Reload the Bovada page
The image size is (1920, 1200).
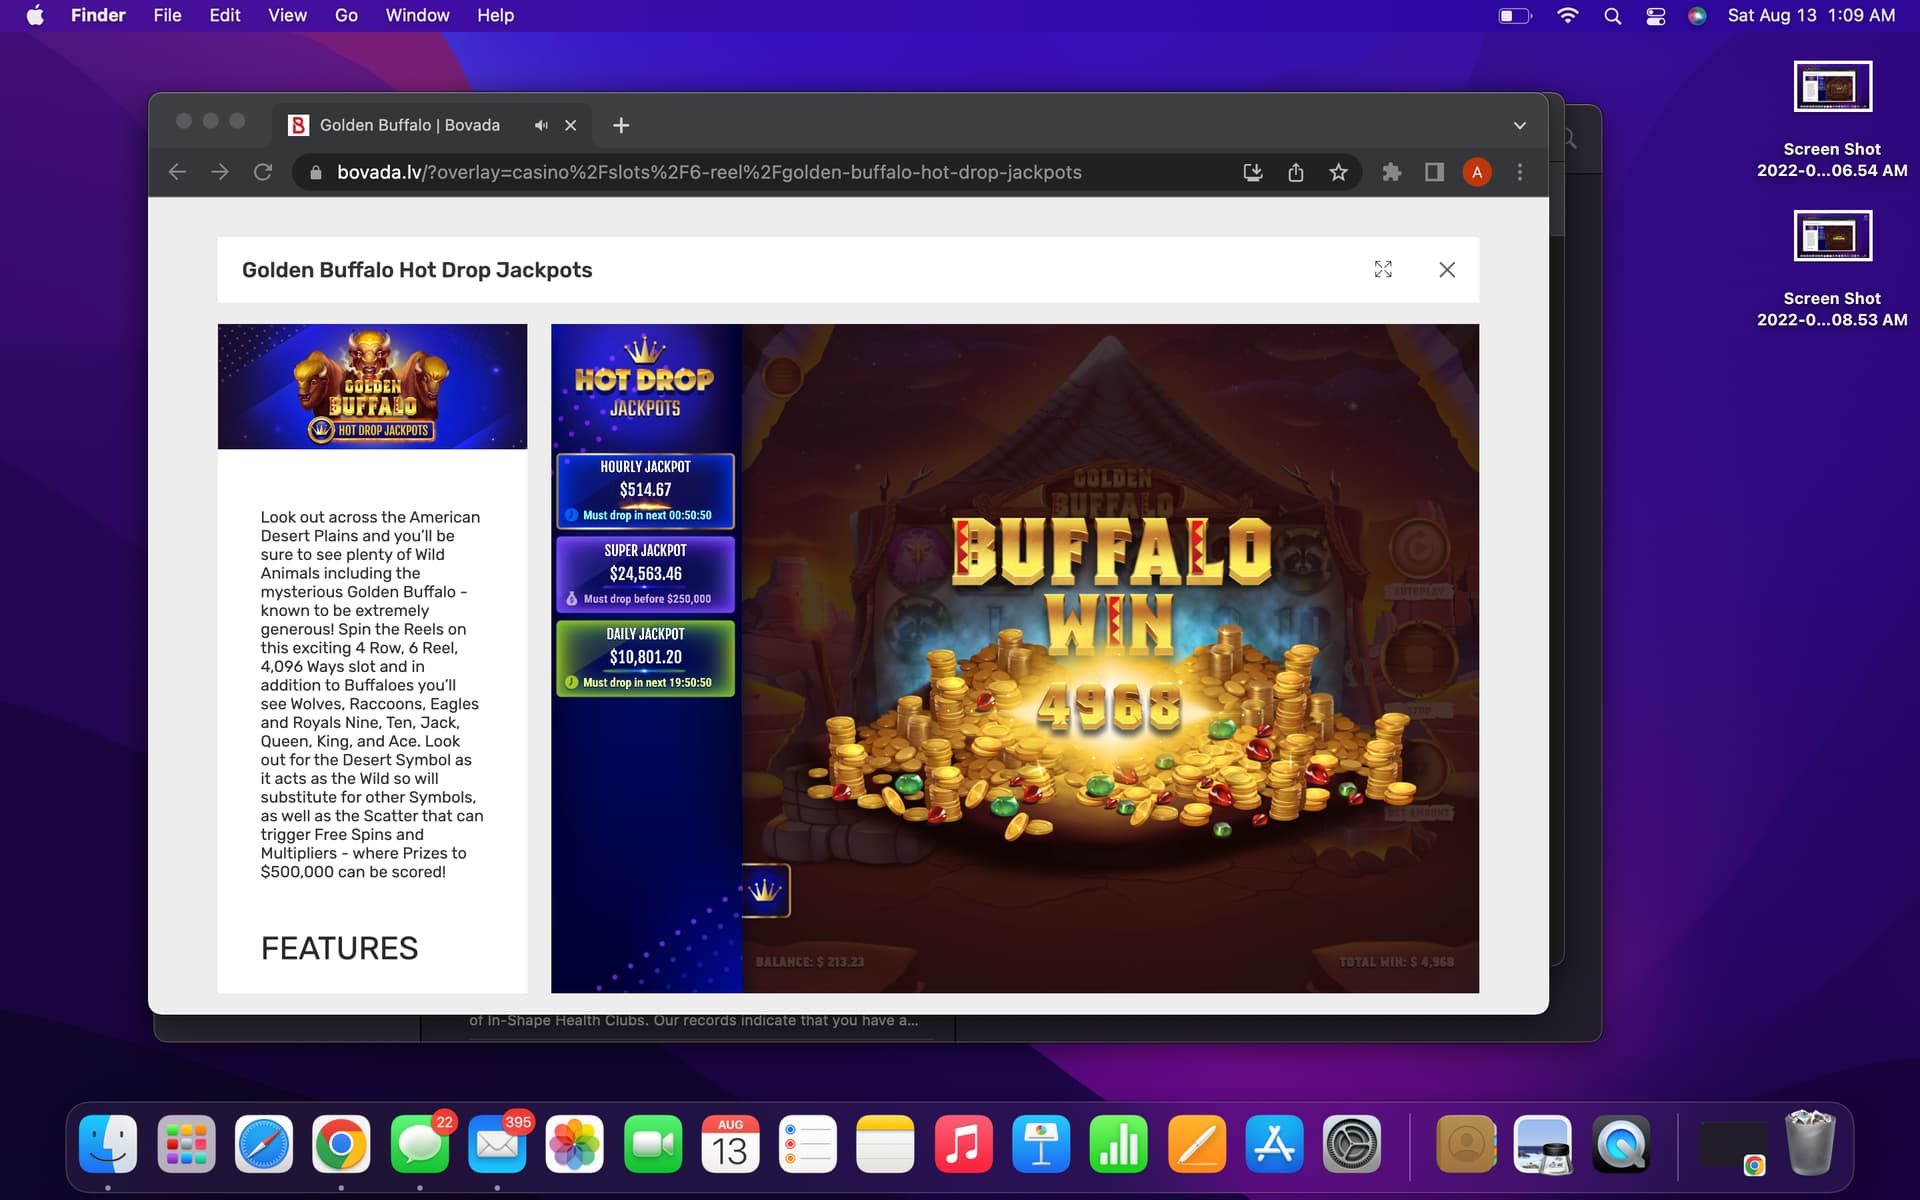point(263,172)
